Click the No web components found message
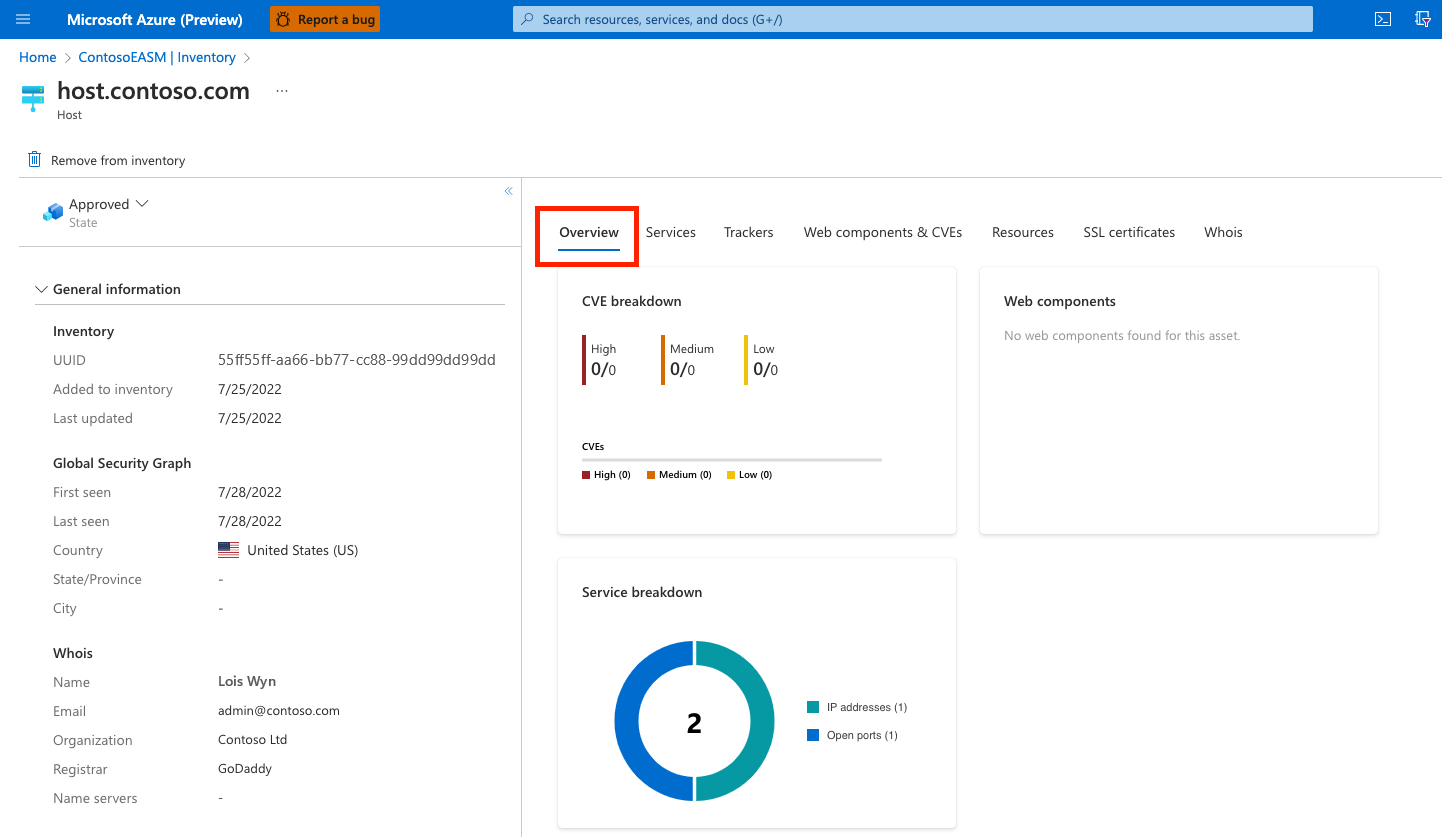 (1122, 336)
